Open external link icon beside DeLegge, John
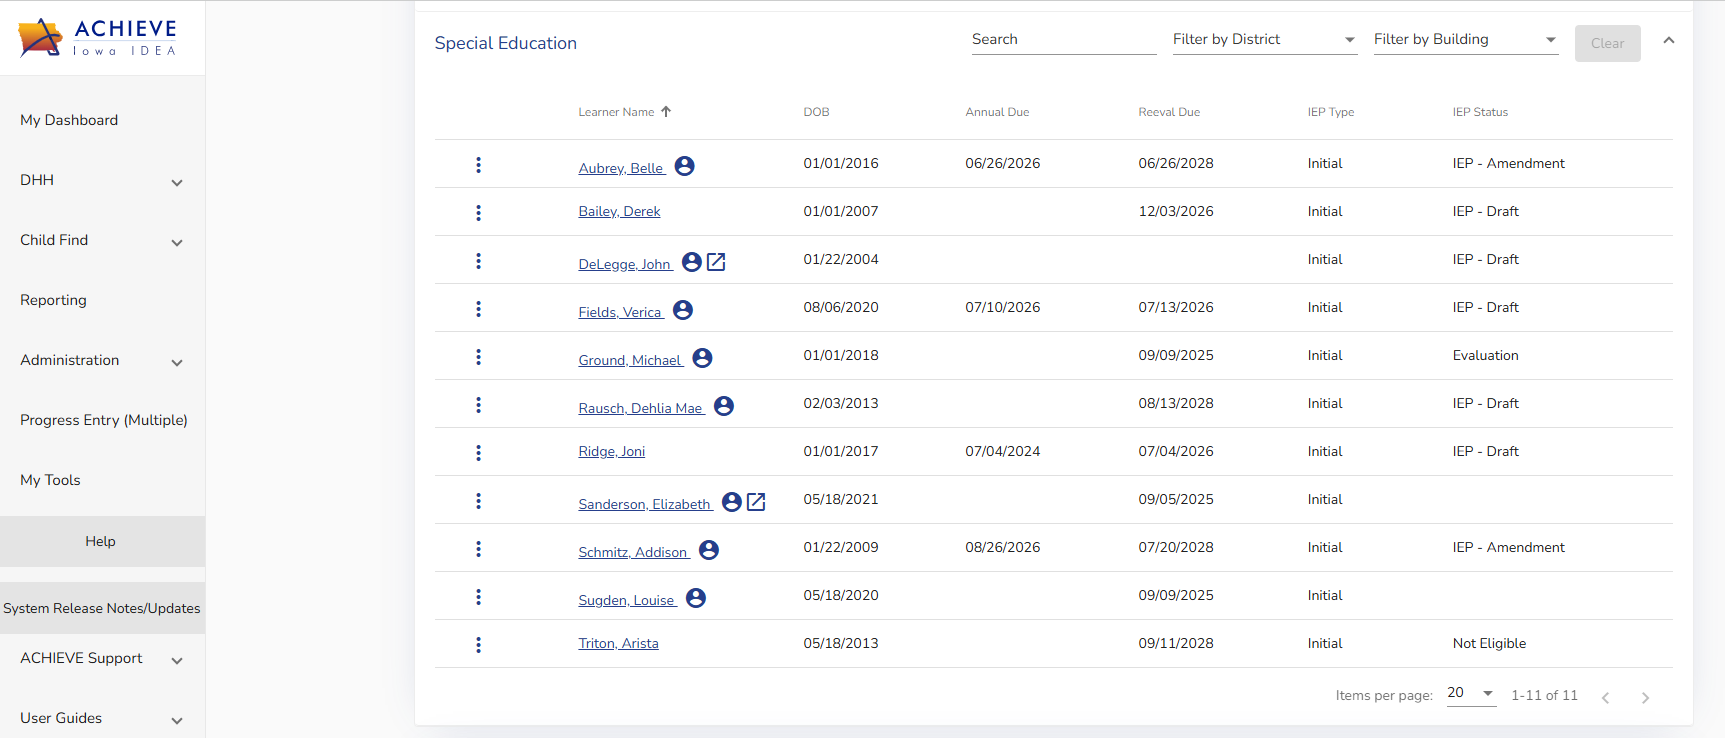The height and width of the screenshot is (738, 1725). (x=716, y=262)
